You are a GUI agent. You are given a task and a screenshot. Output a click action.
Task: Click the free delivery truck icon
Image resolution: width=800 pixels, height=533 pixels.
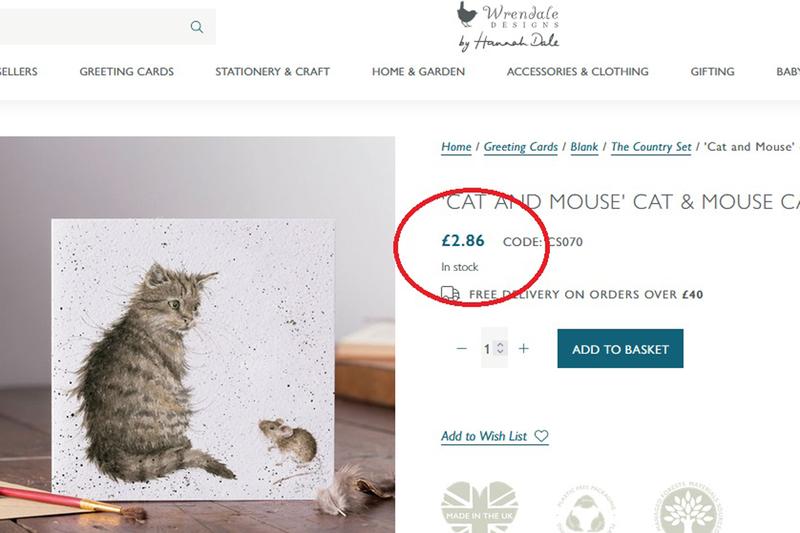tap(451, 294)
